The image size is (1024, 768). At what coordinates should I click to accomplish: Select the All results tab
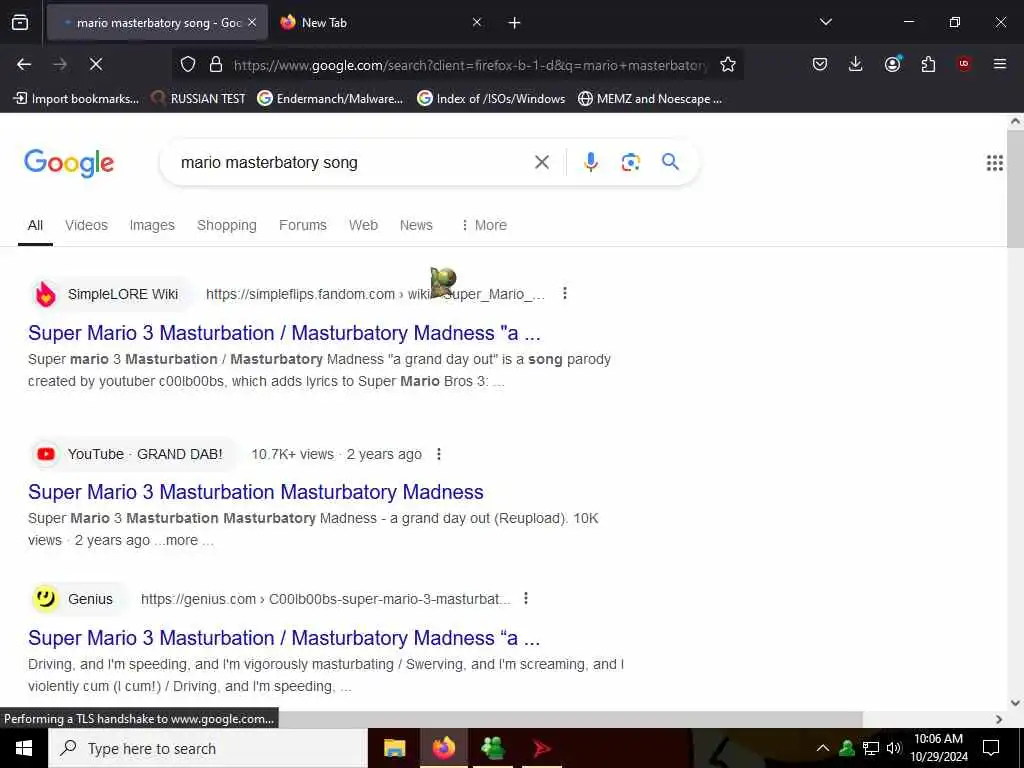pyautogui.click(x=35, y=225)
